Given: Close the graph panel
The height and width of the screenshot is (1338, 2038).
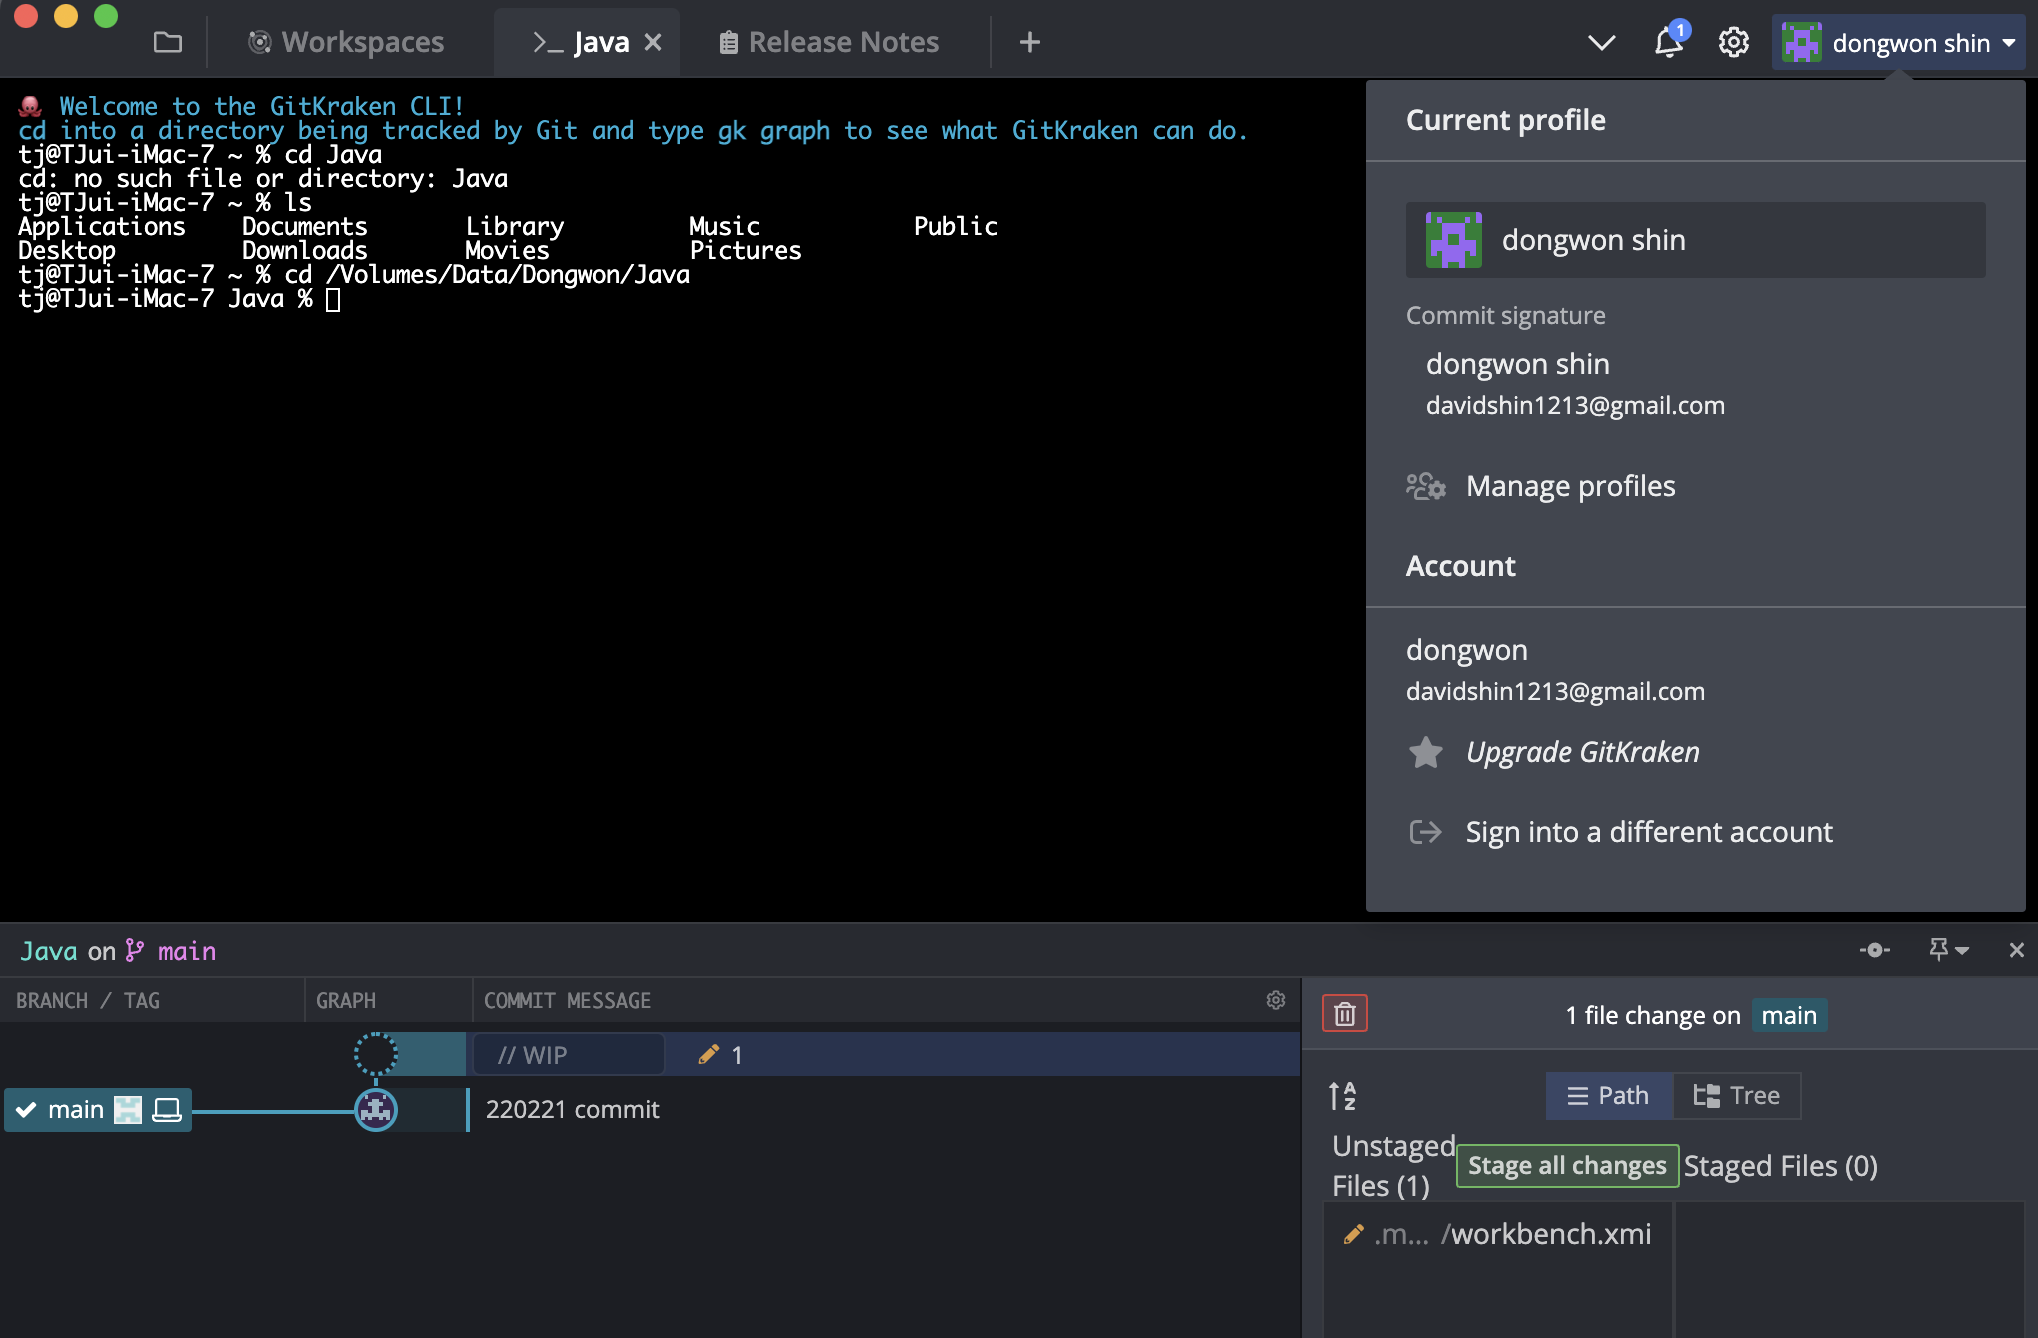Looking at the screenshot, I should pyautogui.click(x=2016, y=950).
